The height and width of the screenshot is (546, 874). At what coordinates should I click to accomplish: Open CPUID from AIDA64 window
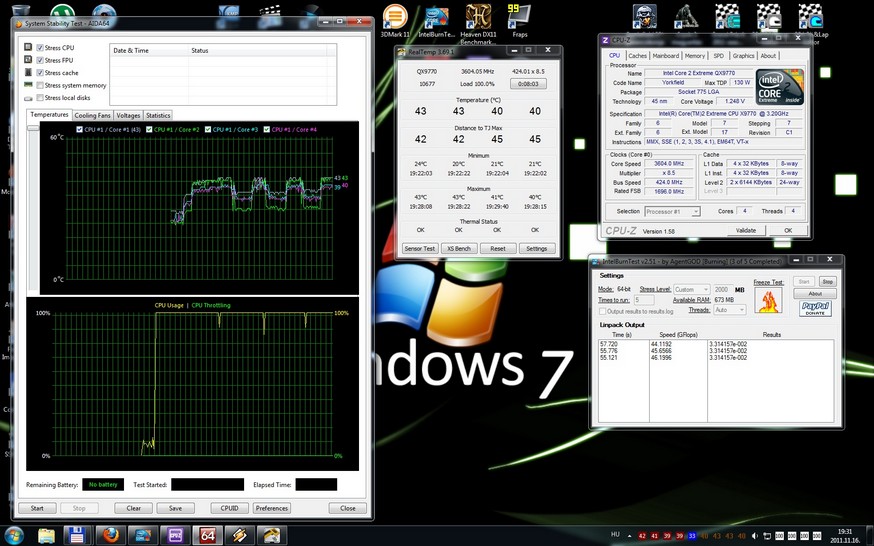230,508
